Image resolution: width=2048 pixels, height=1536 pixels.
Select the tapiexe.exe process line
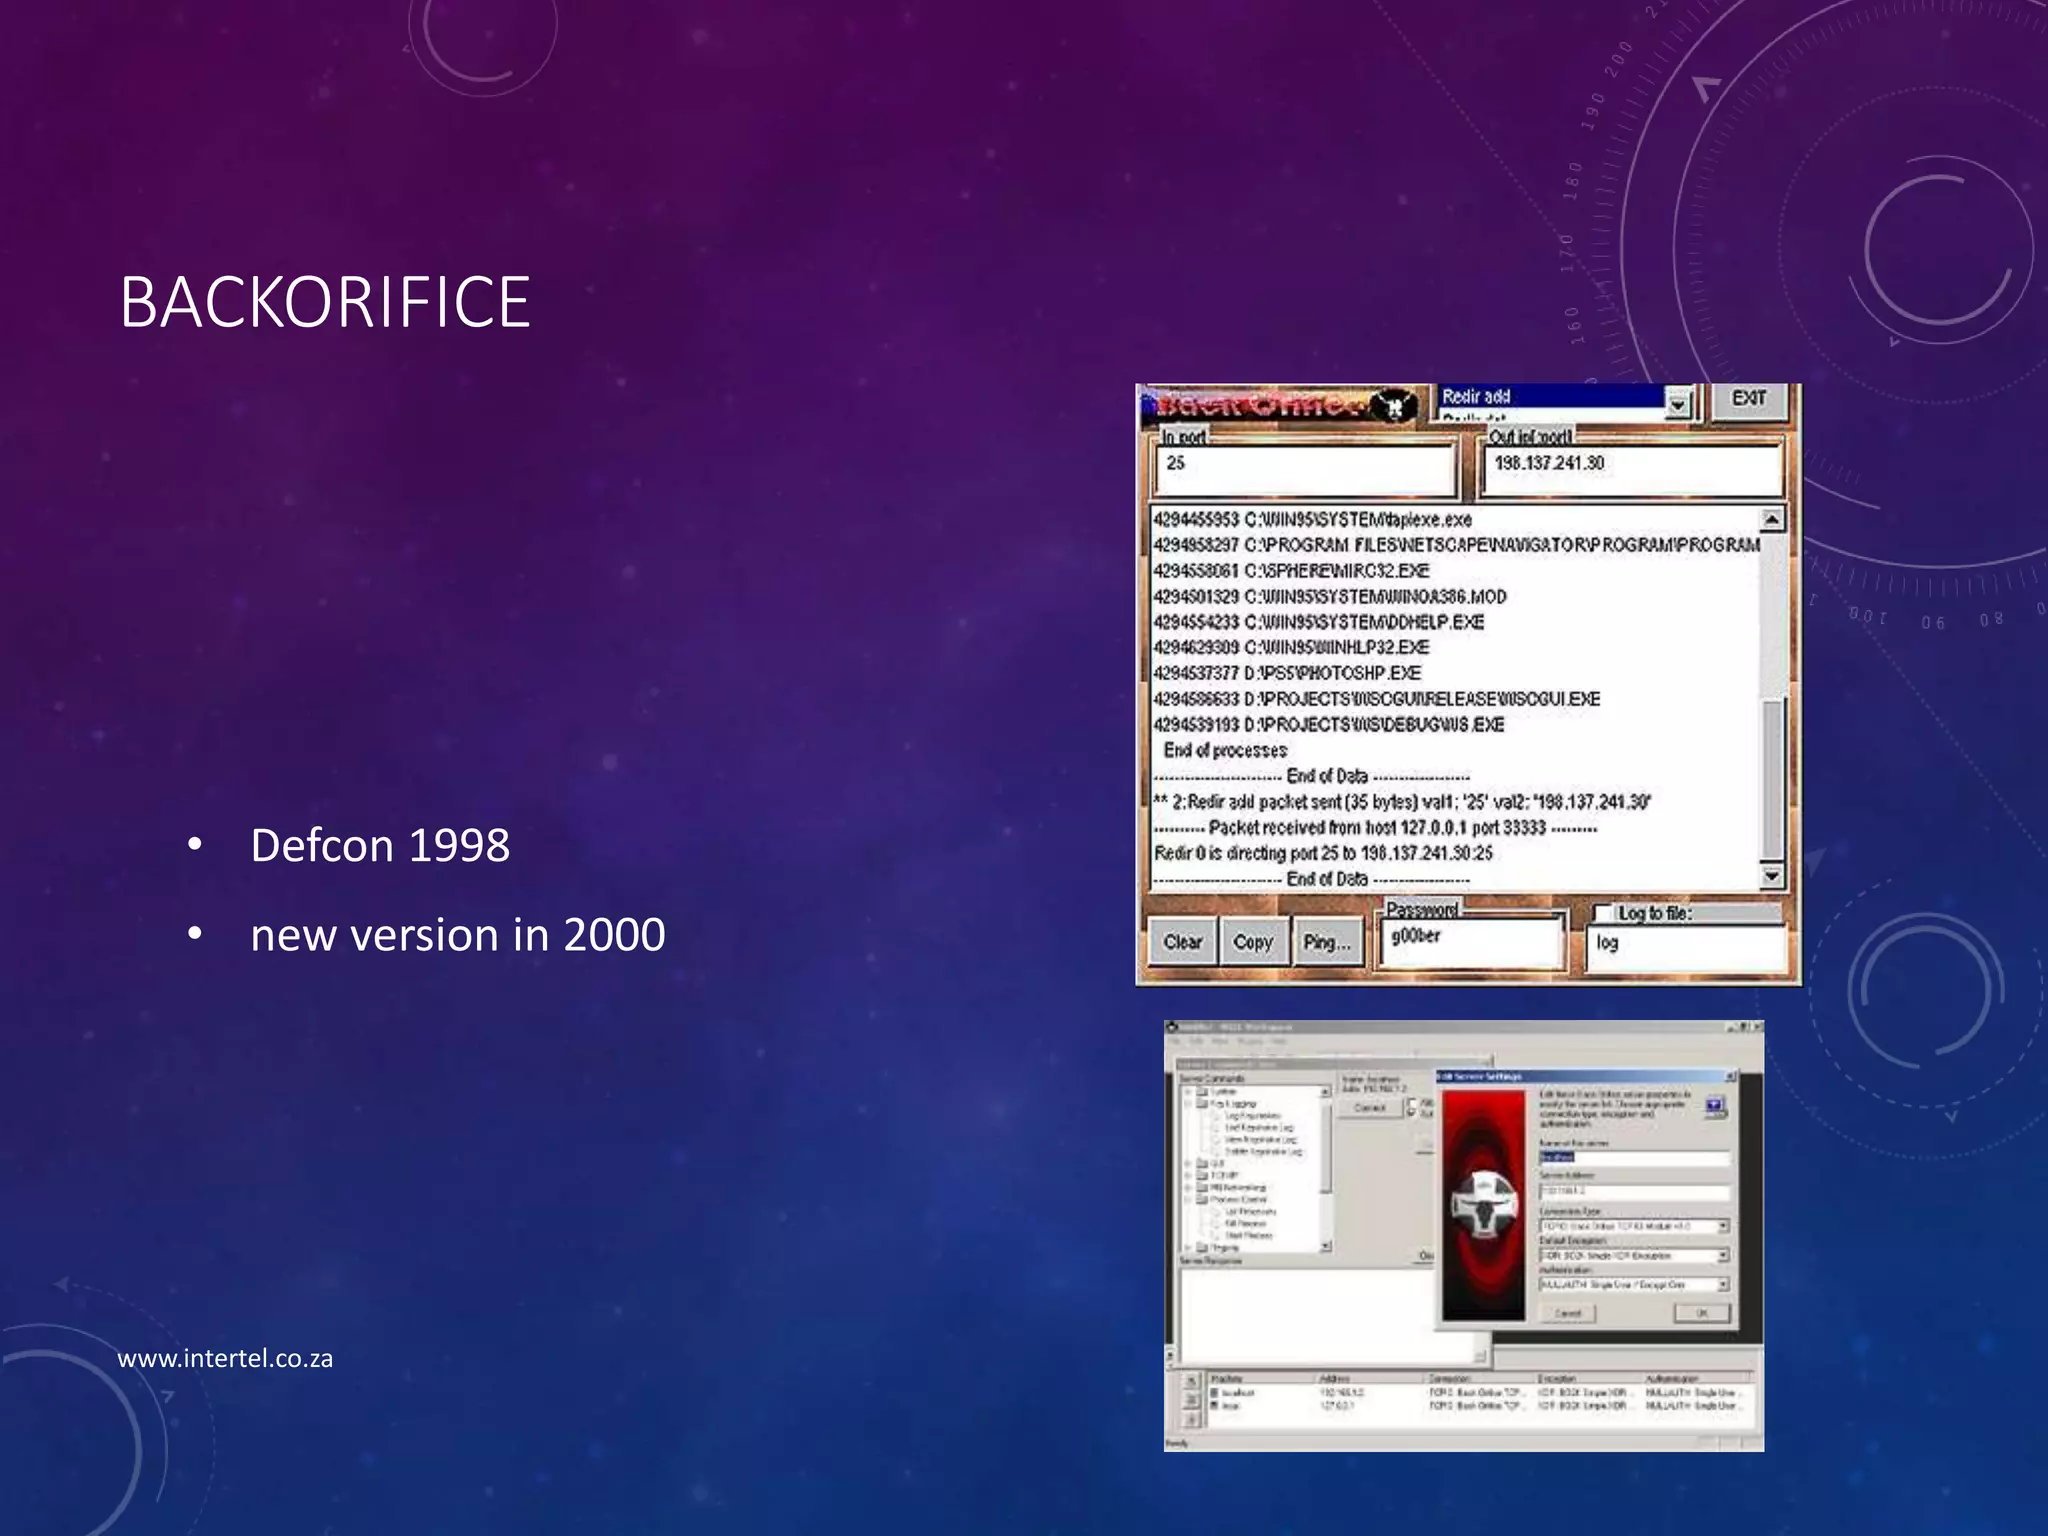click(x=1312, y=520)
